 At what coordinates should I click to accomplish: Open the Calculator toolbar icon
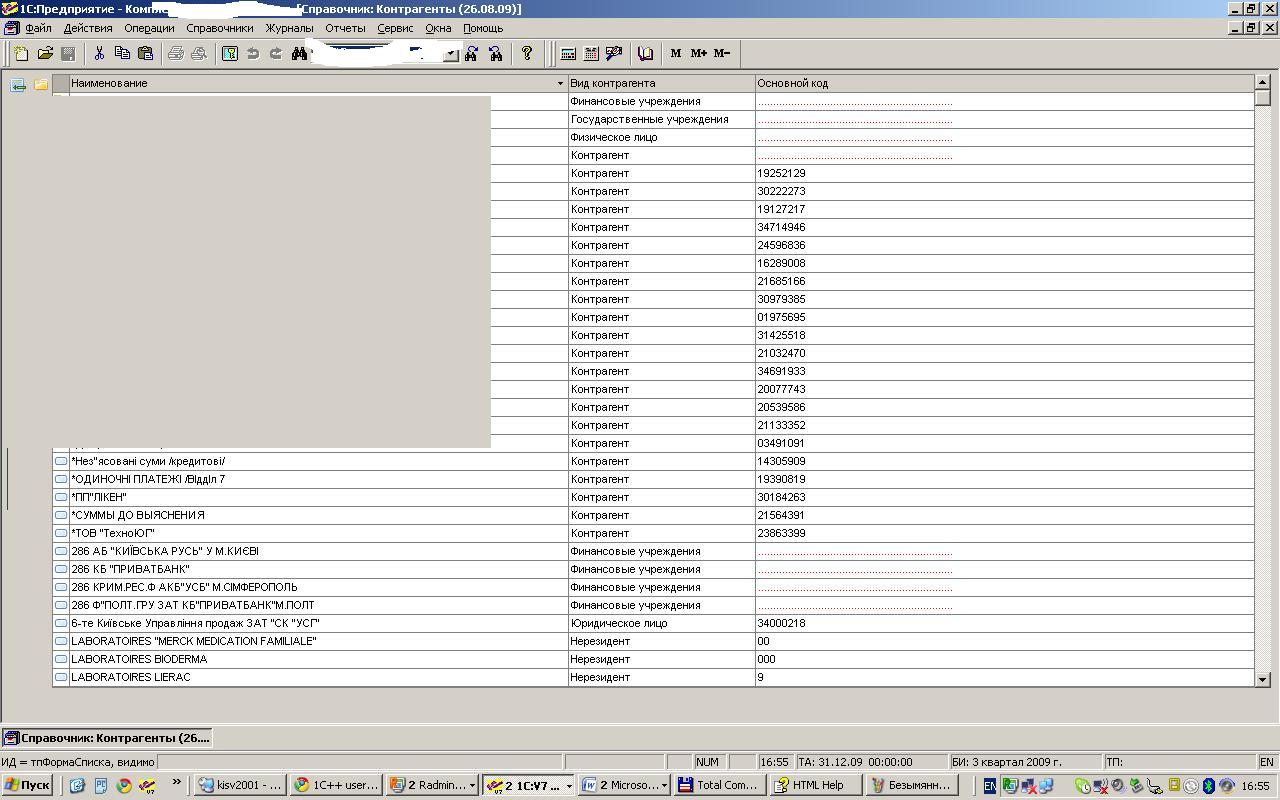568,54
